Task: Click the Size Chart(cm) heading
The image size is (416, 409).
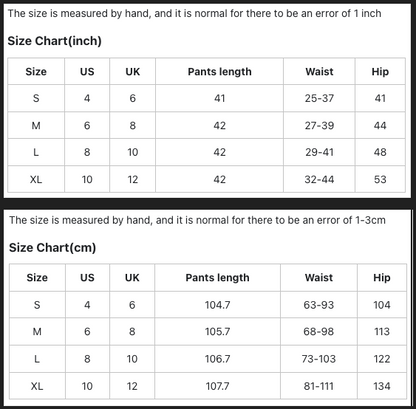Action: (52, 248)
